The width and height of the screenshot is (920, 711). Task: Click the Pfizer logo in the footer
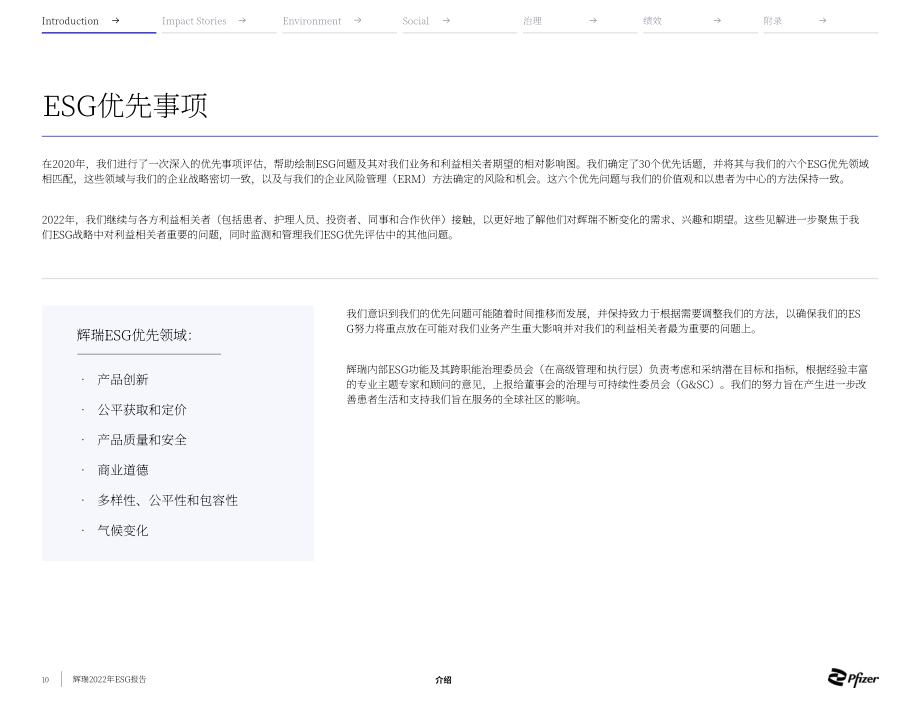[853, 678]
